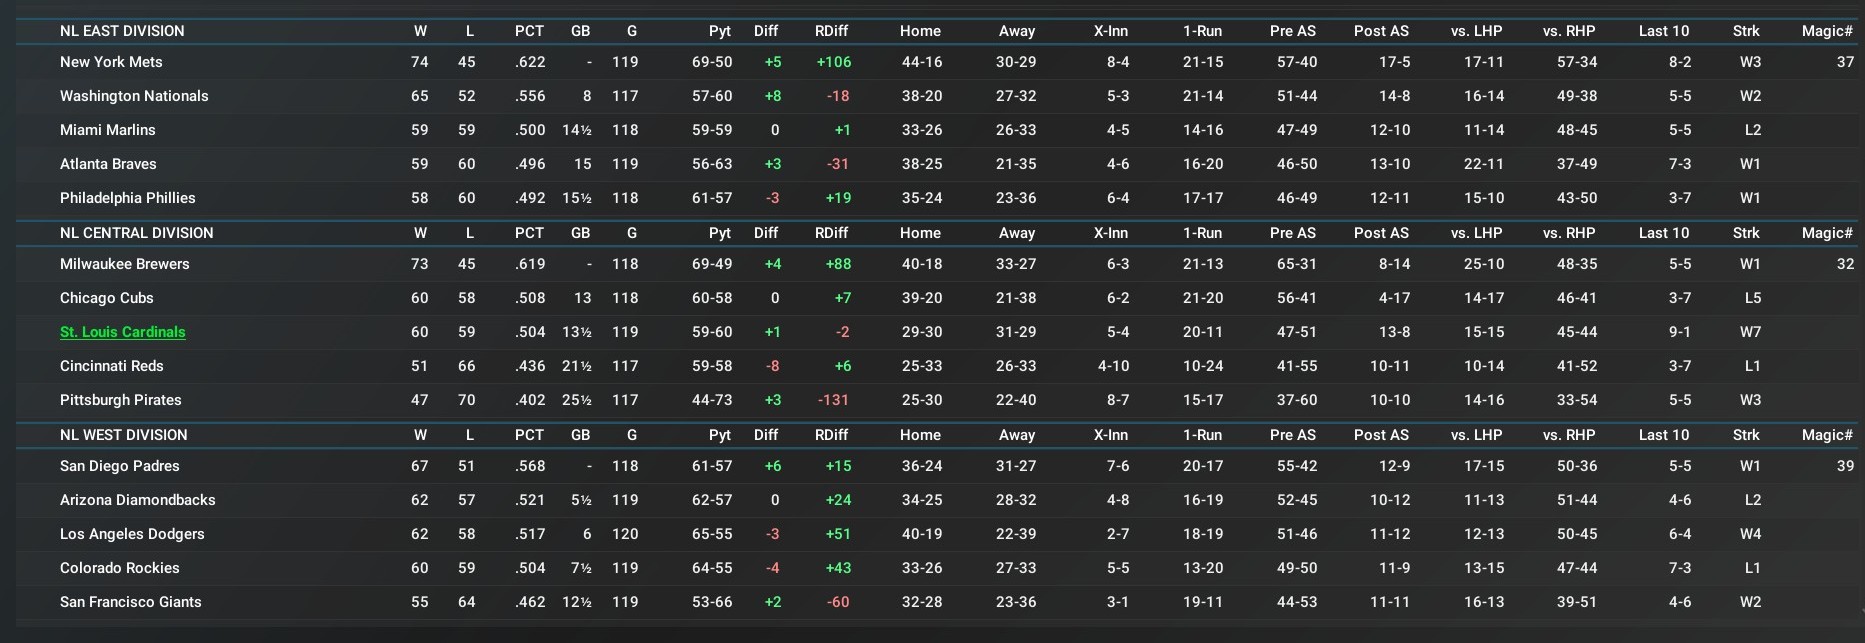Click the Atlanta Braves team name

pos(108,164)
